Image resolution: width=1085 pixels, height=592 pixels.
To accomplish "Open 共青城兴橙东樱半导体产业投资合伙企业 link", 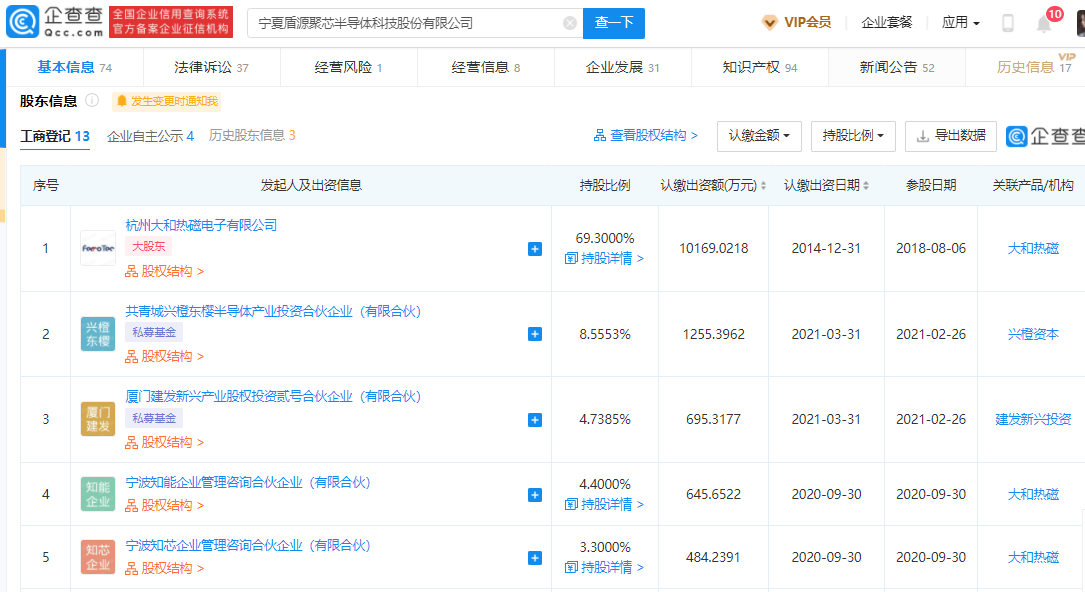I will click(x=273, y=311).
